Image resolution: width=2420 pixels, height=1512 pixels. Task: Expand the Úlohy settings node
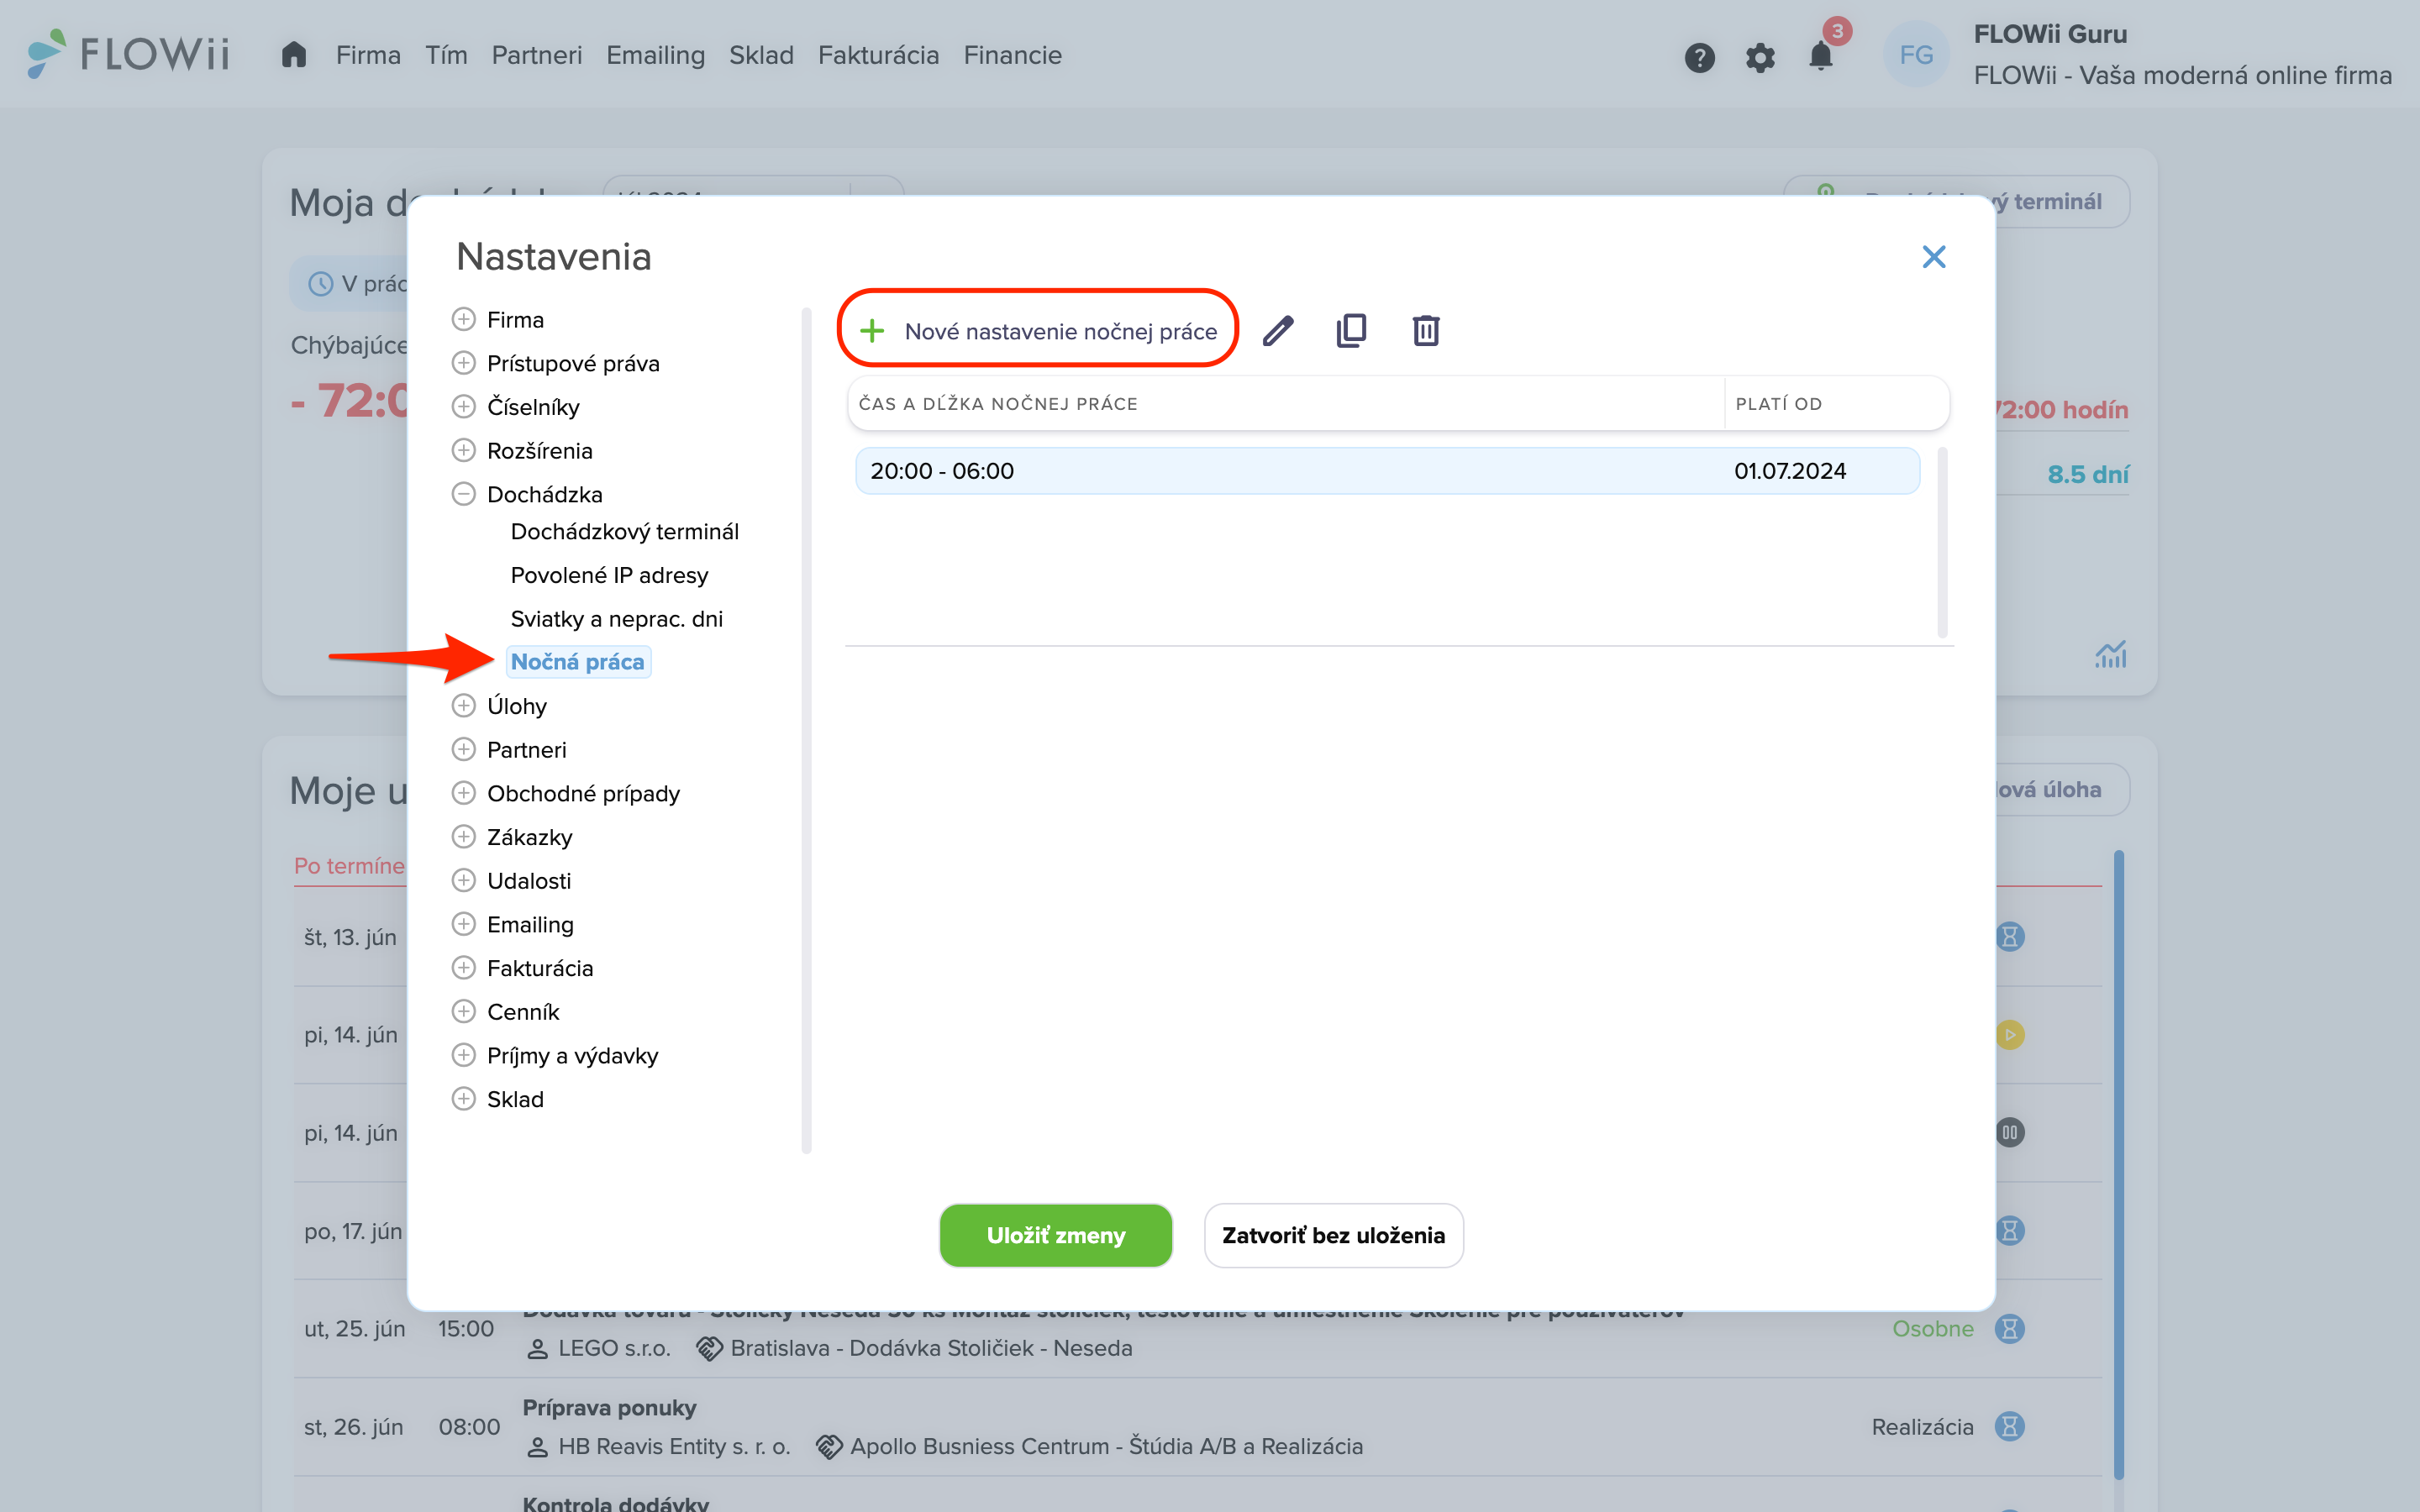click(x=463, y=706)
